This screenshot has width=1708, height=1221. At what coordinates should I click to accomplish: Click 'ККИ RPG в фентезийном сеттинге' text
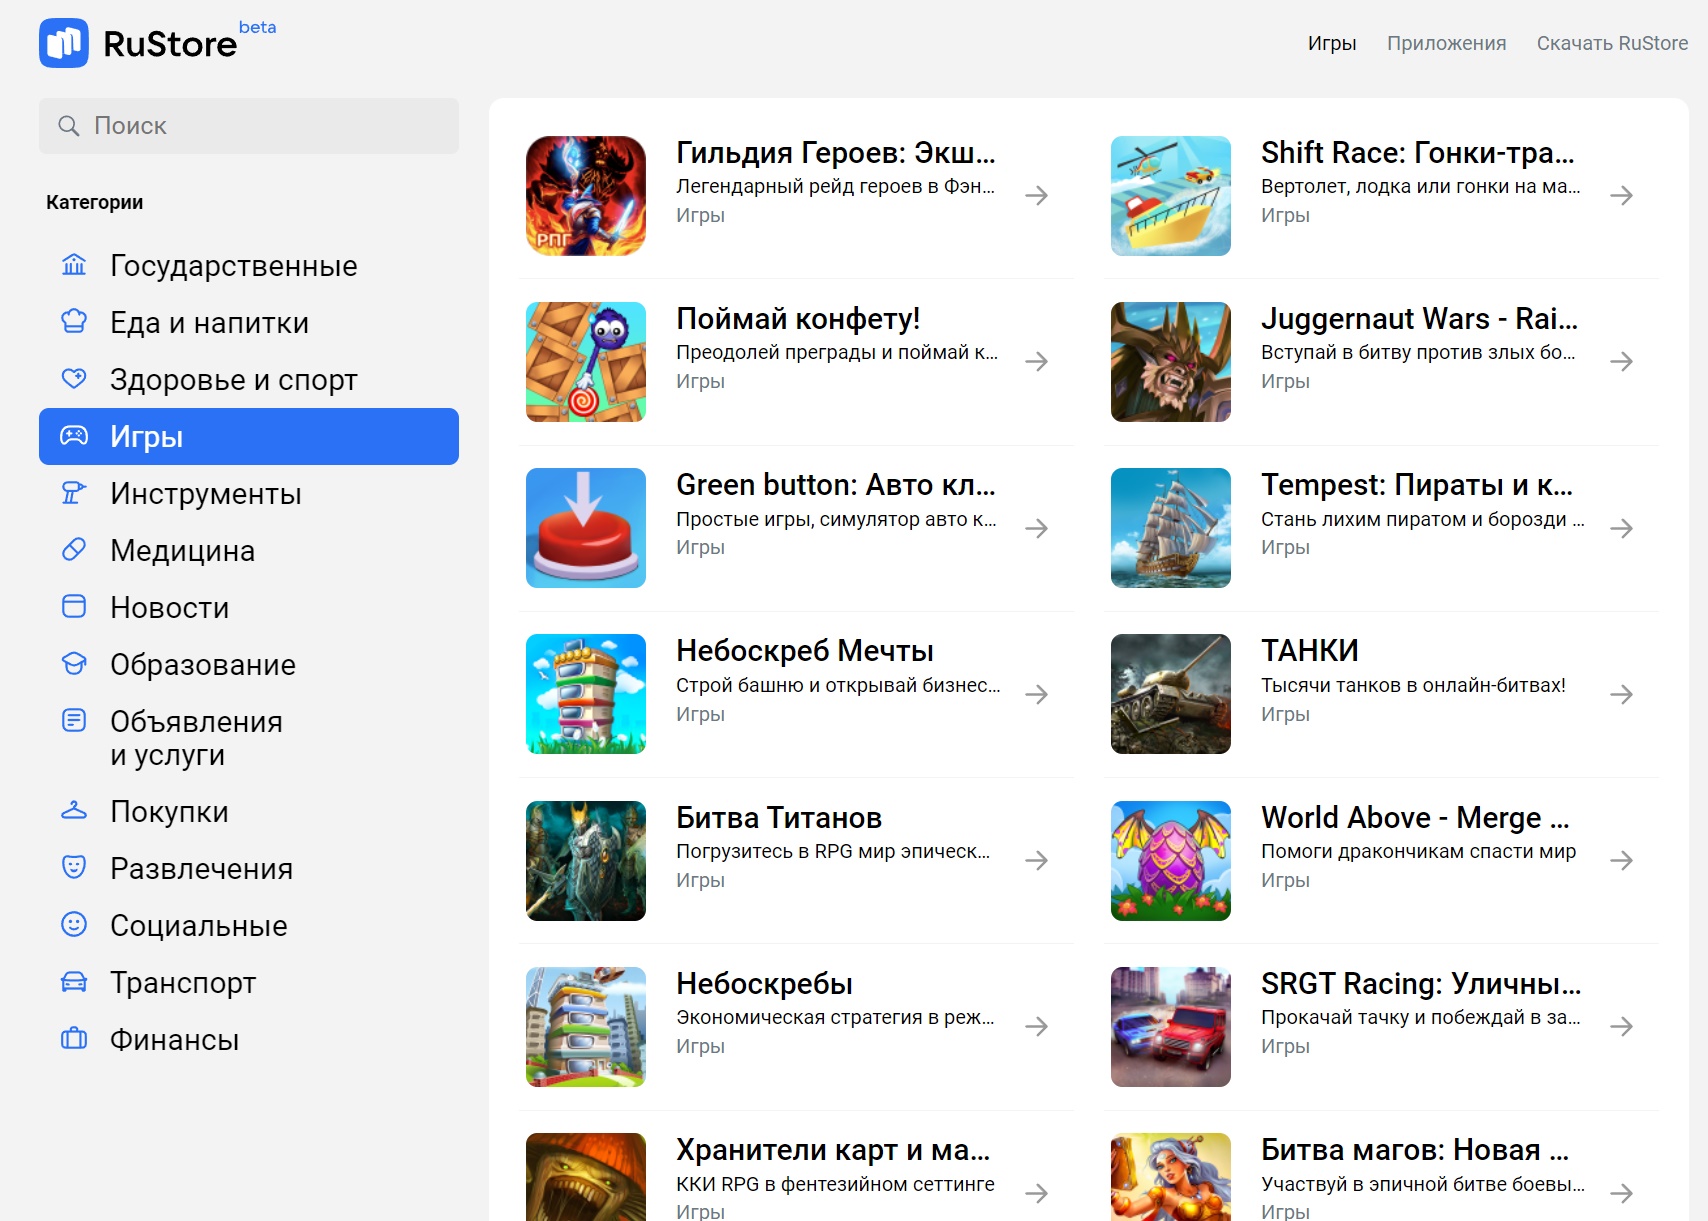(835, 1184)
